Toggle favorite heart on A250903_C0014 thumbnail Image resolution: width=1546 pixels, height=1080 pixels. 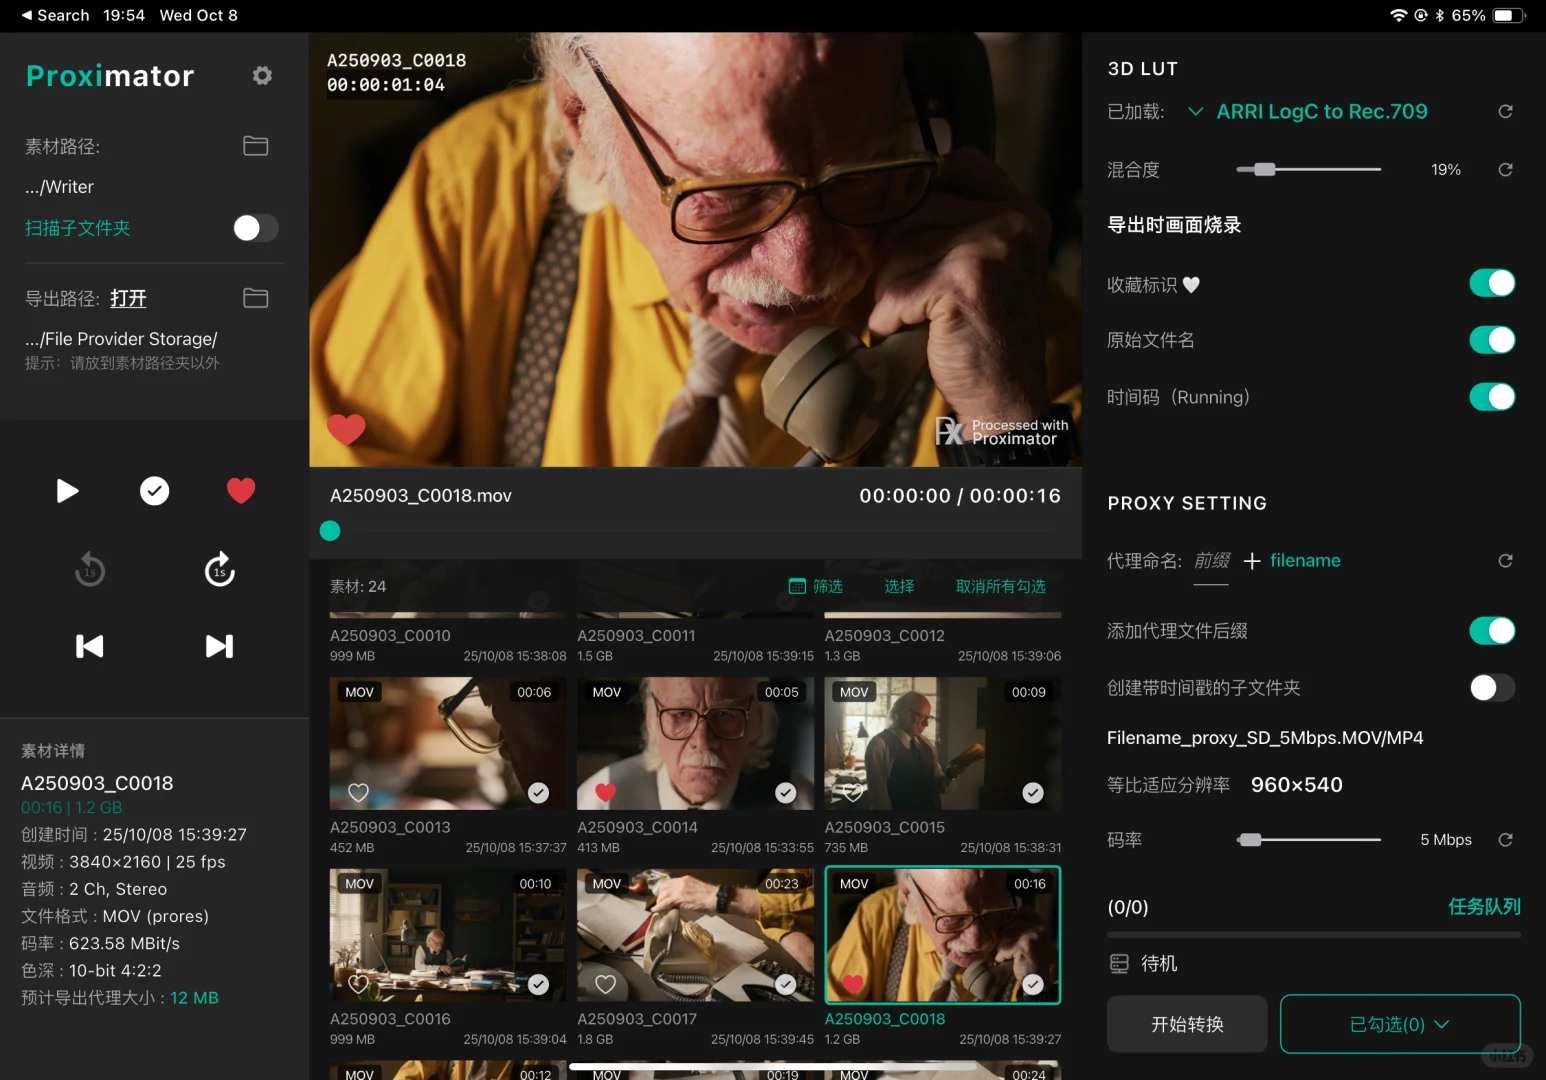605,793
